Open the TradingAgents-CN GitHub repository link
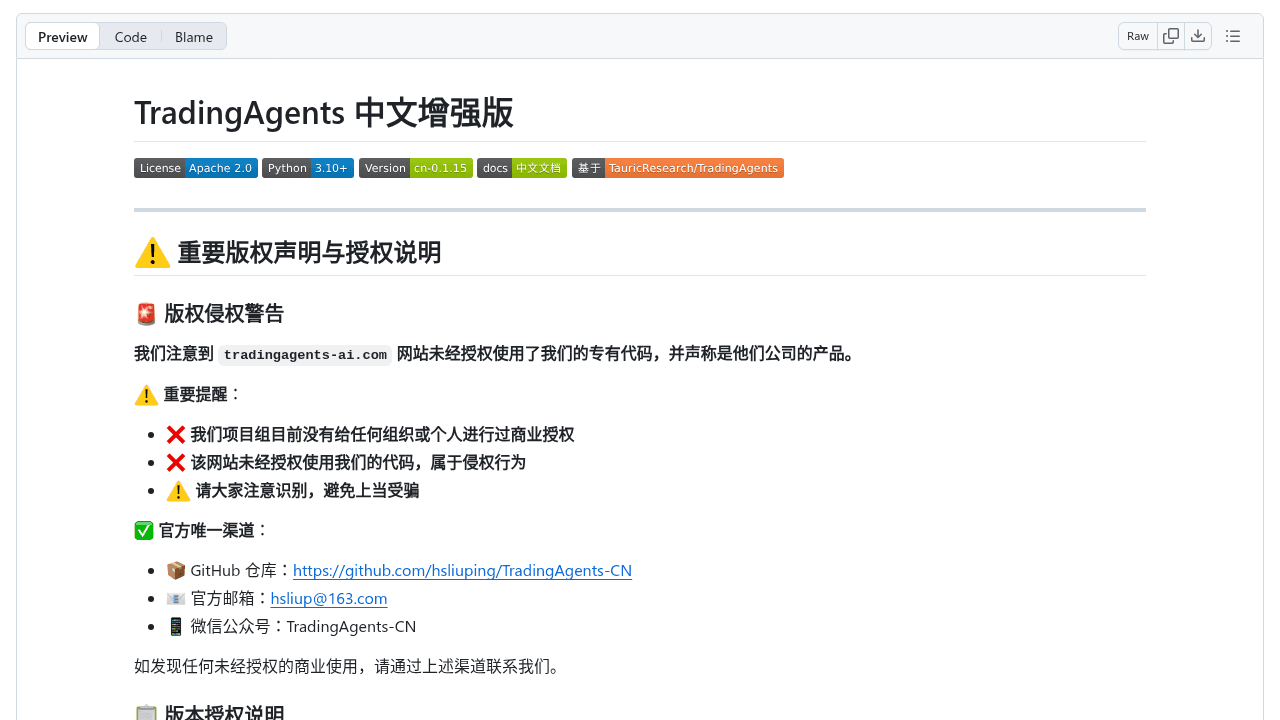 pyautogui.click(x=462, y=570)
